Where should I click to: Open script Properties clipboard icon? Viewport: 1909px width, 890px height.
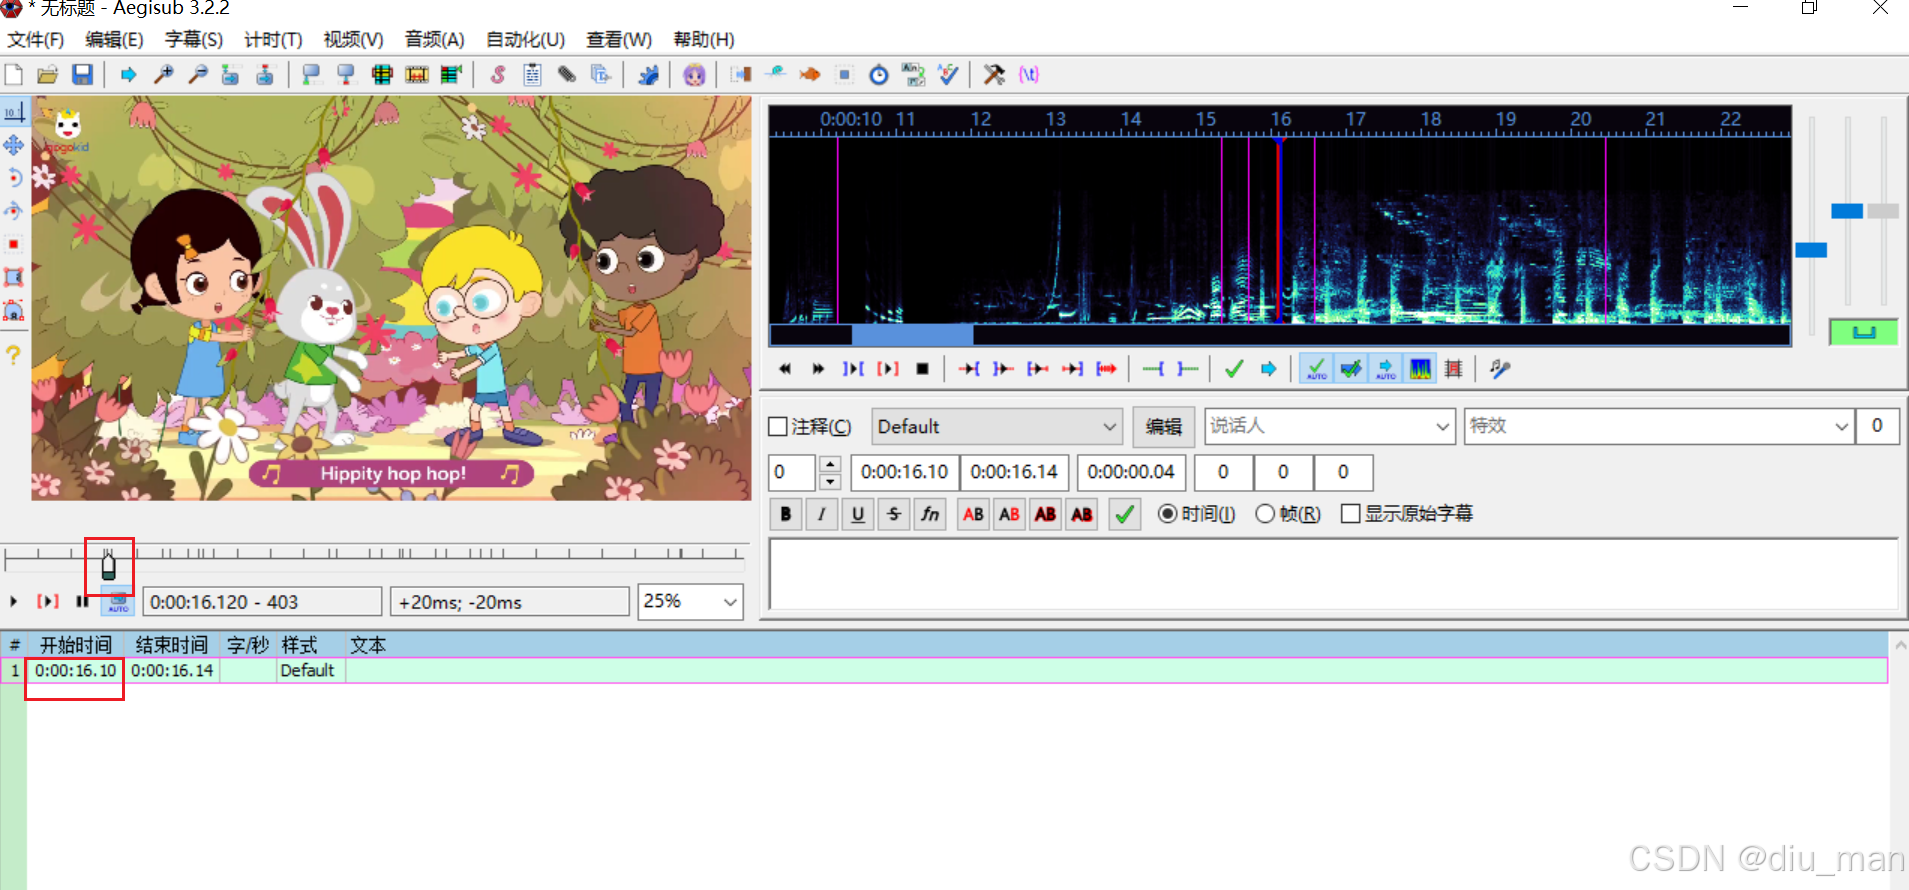point(532,74)
